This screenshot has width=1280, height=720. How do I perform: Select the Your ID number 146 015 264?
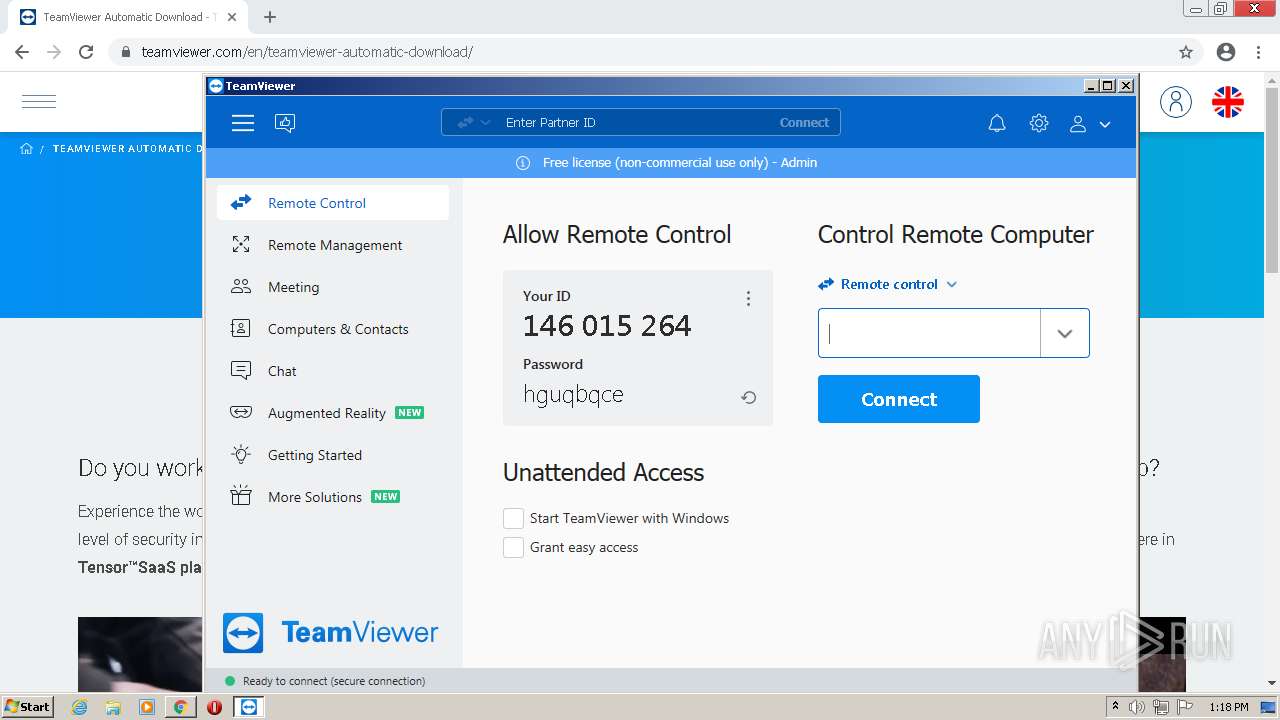[607, 326]
